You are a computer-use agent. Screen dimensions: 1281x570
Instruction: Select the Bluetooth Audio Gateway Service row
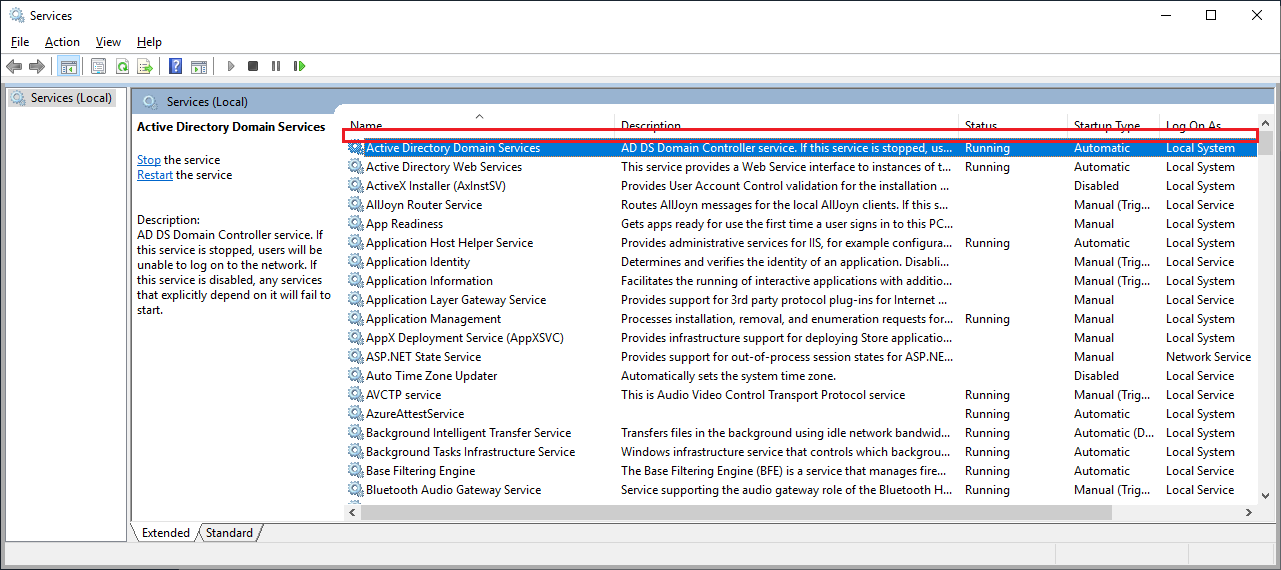pos(801,490)
